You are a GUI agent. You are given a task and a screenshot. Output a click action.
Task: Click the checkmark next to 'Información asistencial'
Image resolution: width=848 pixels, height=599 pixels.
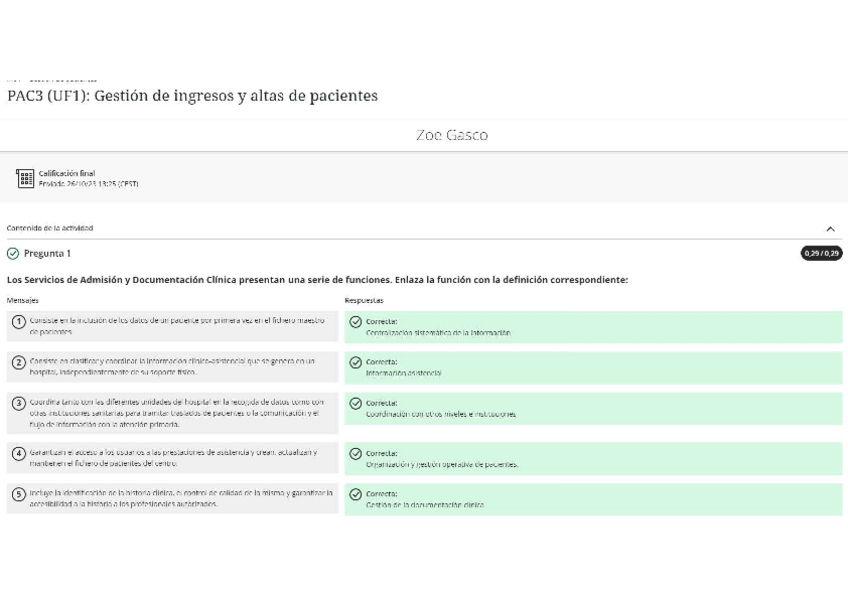pyautogui.click(x=355, y=362)
